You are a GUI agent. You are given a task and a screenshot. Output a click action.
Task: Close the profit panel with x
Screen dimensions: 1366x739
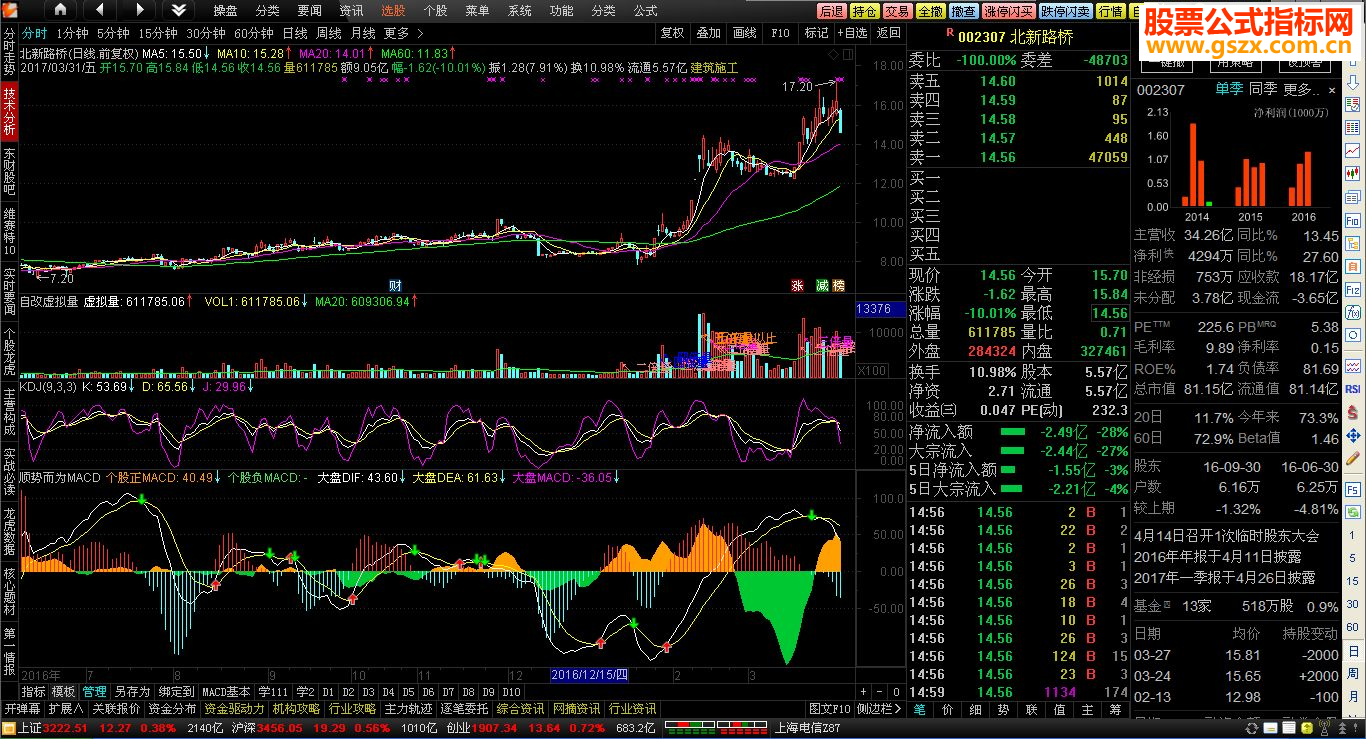pyautogui.click(x=1331, y=90)
